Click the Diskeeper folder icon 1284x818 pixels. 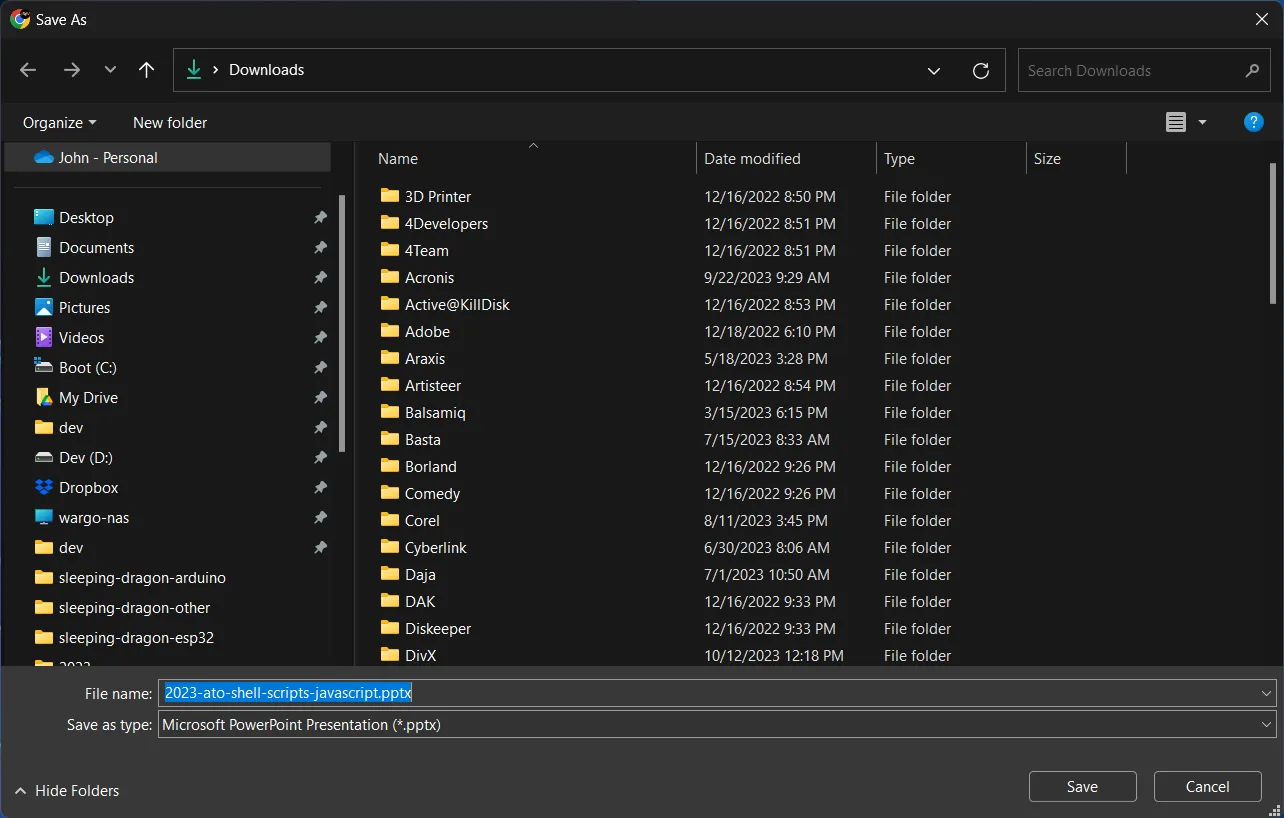[x=390, y=628]
